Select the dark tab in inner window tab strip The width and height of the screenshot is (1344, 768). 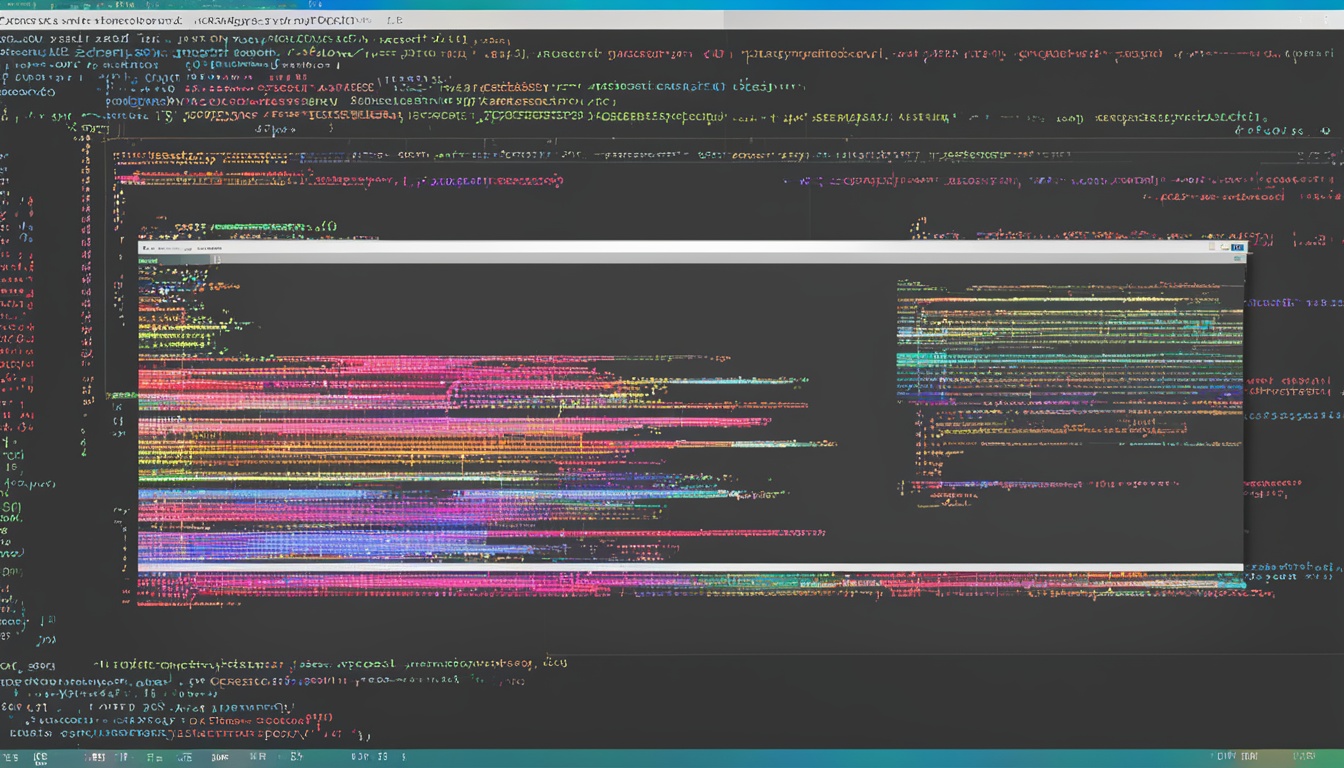click(174, 259)
